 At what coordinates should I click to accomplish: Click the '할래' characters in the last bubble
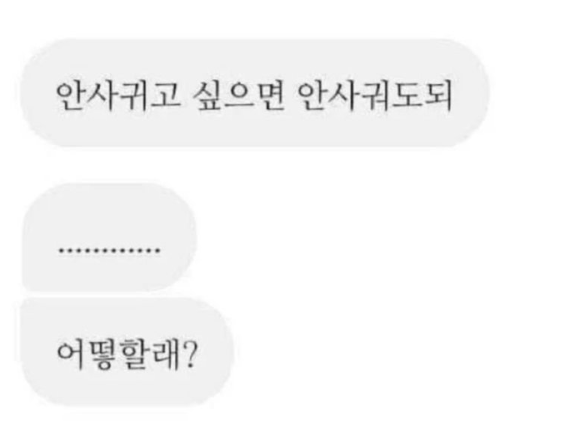point(152,355)
